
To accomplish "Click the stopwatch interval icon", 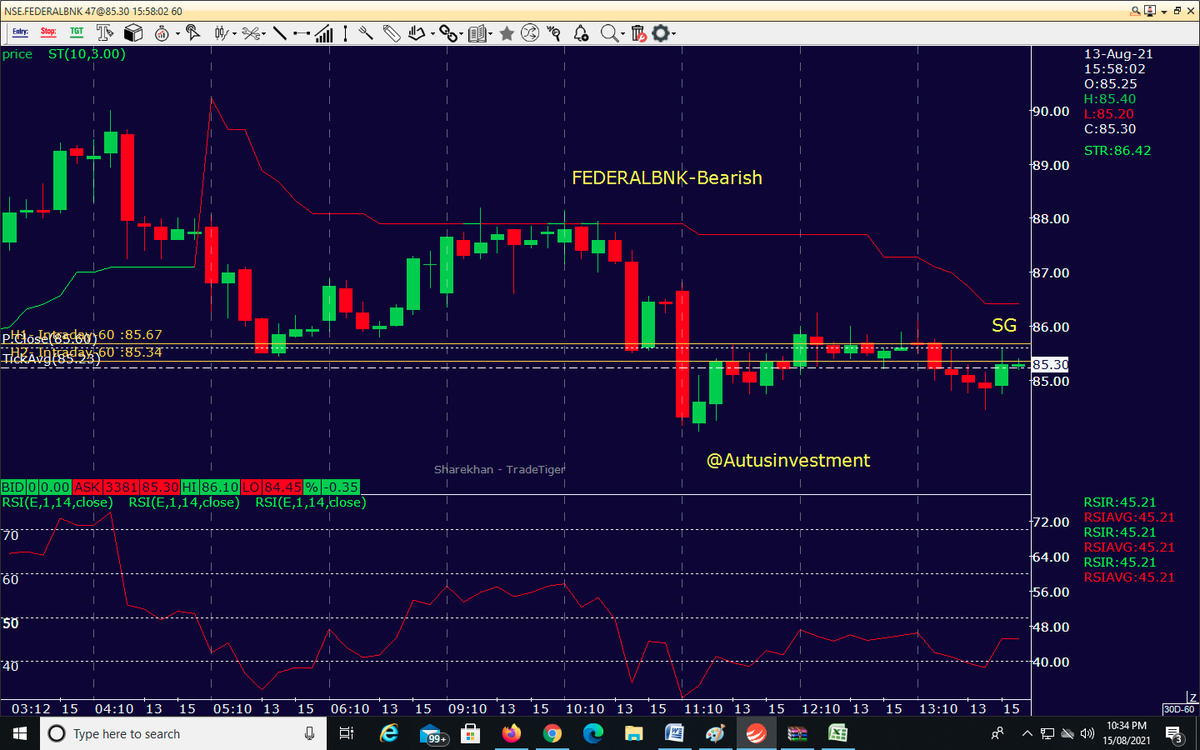I will pyautogui.click(x=161, y=33).
